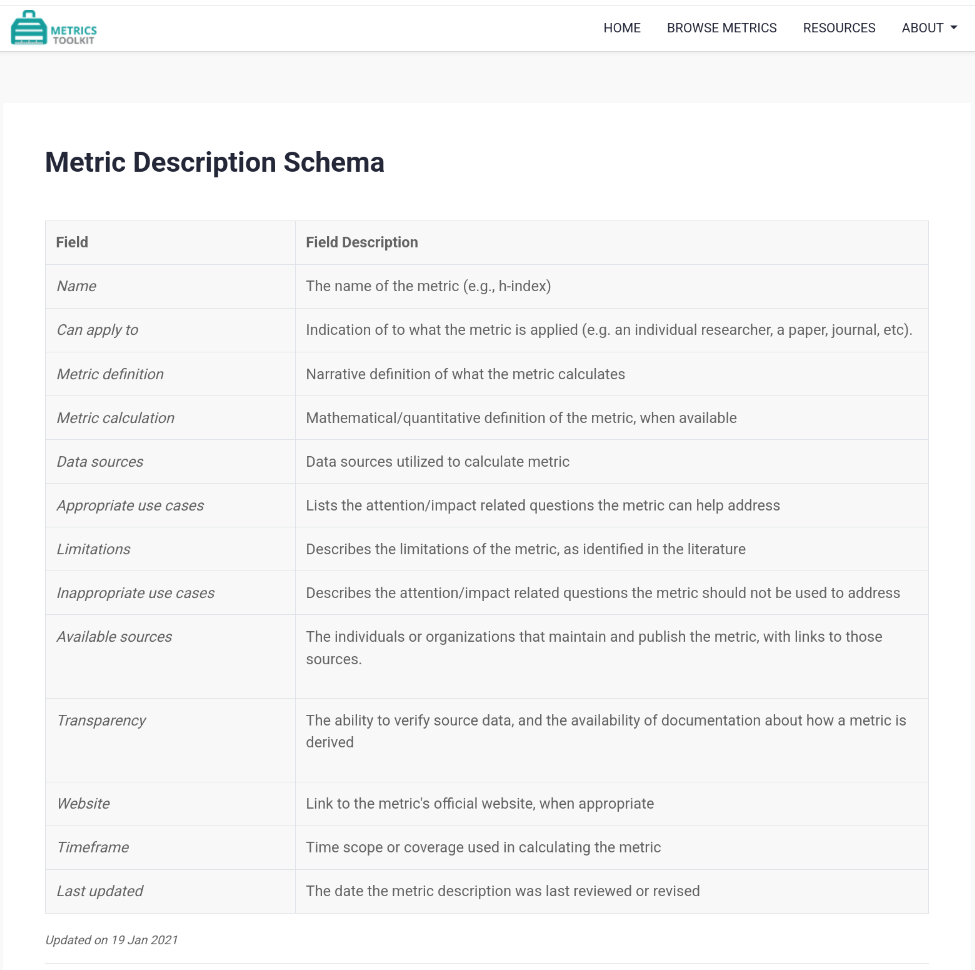Viewport: 975px width, 970px height.
Task: Click the Appropriate use cases field cell
Action: click(x=130, y=506)
